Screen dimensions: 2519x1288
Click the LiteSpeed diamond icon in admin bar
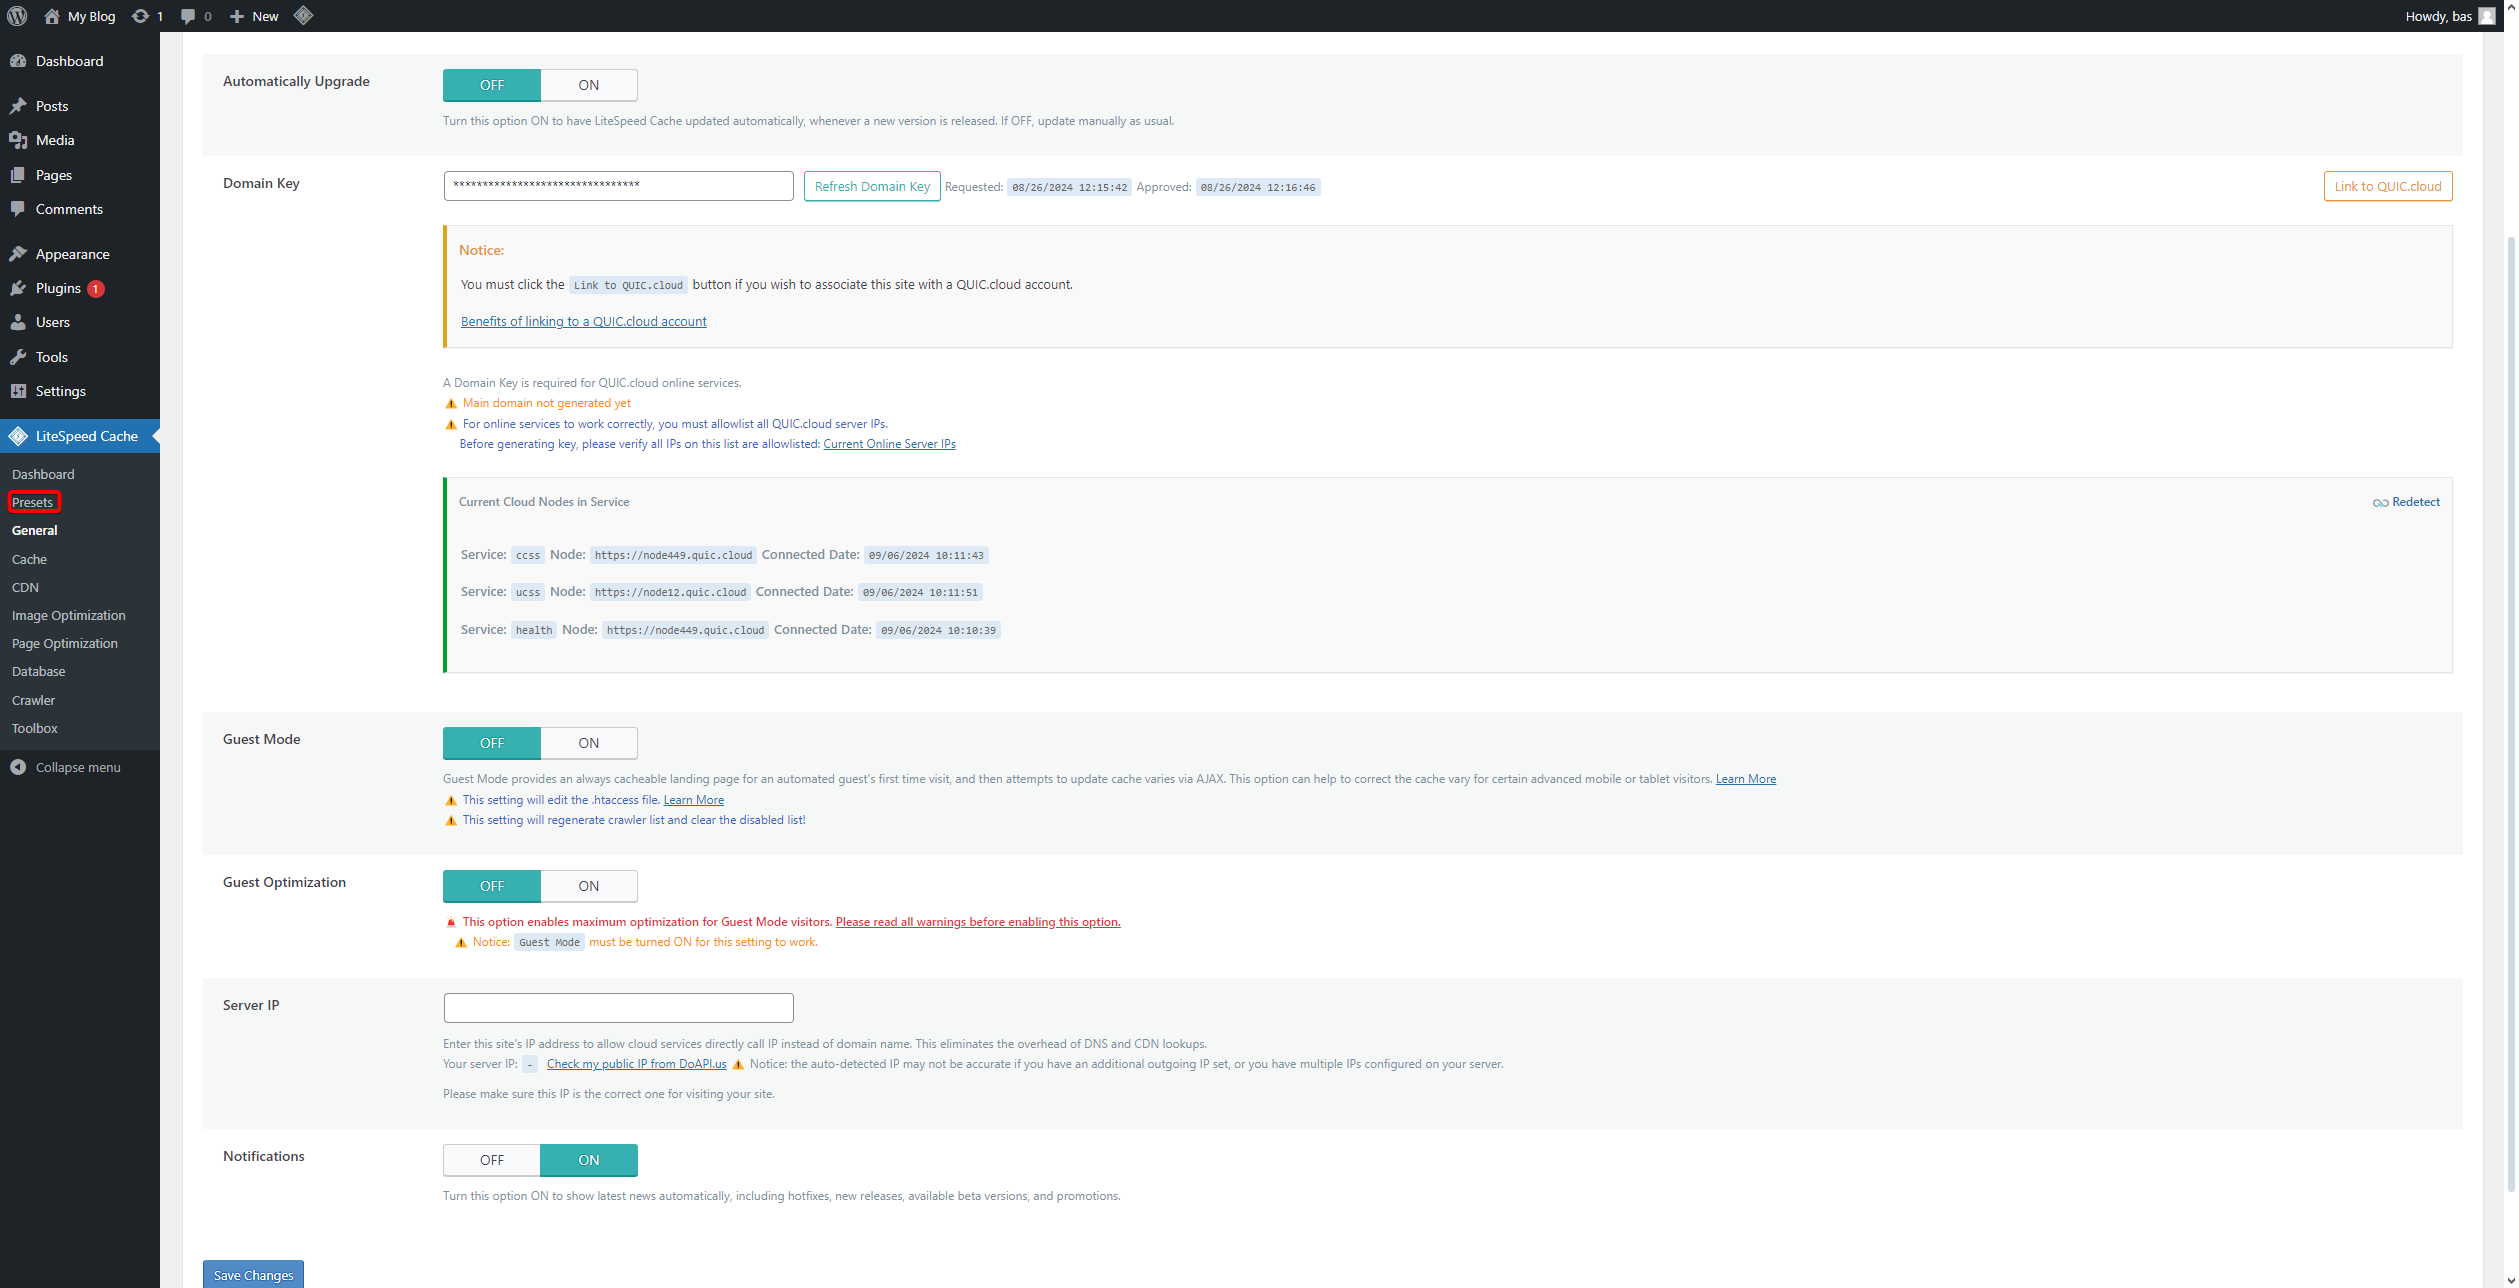pyautogui.click(x=303, y=16)
